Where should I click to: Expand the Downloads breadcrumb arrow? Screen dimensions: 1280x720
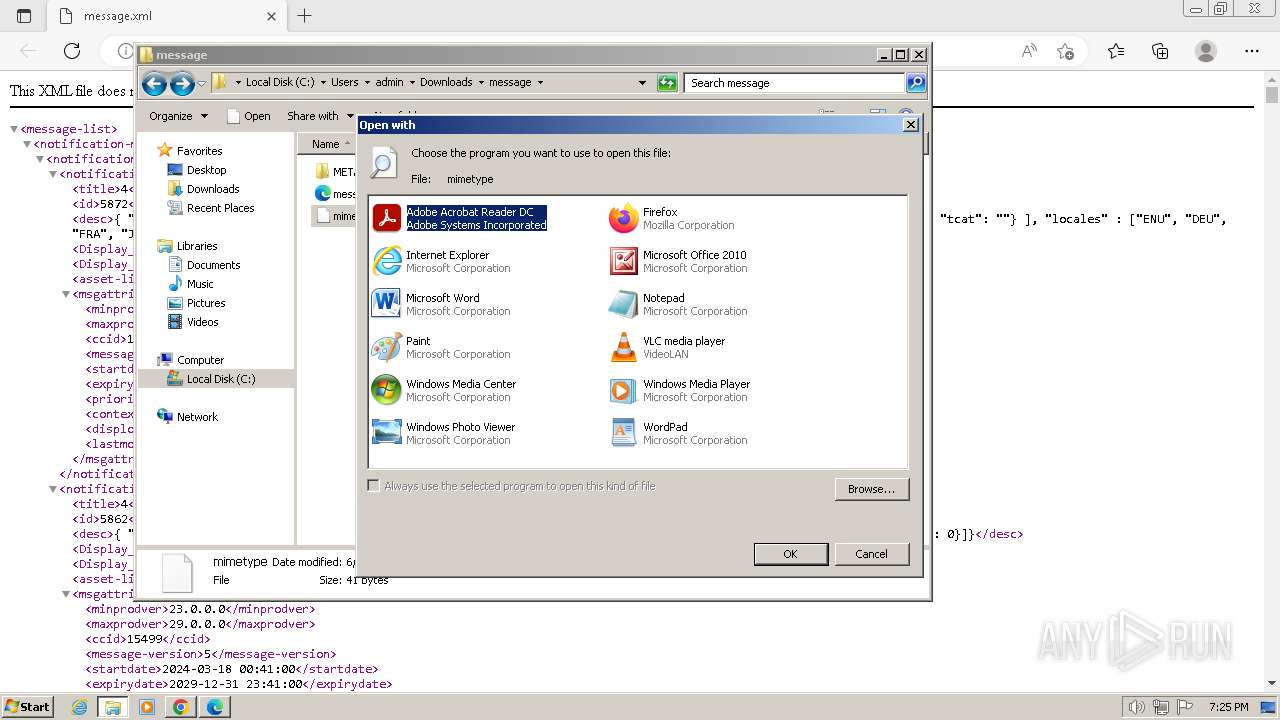[481, 83]
